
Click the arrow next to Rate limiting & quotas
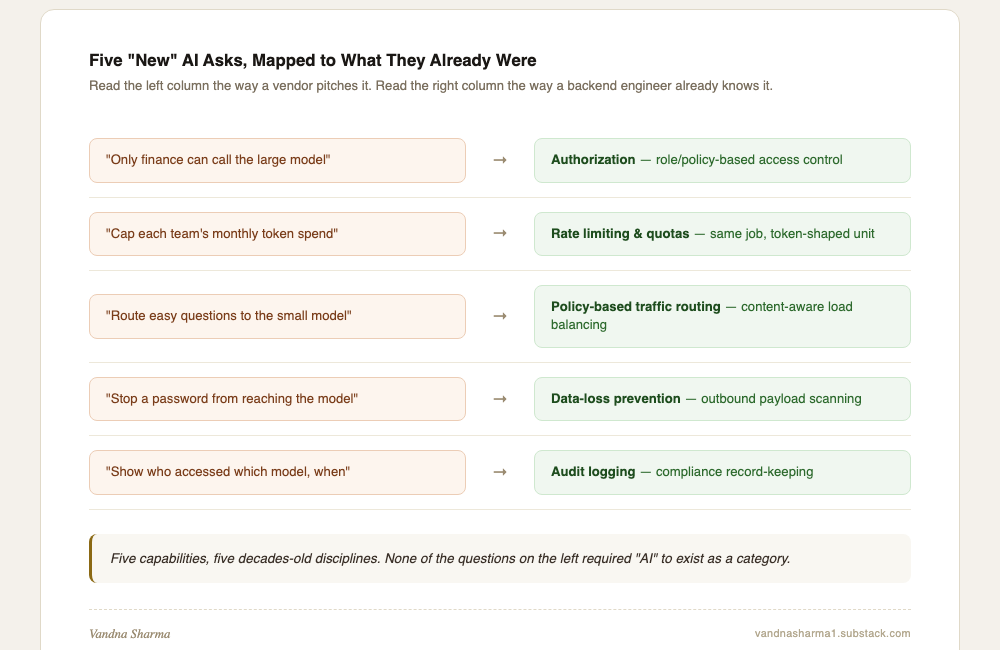500,233
